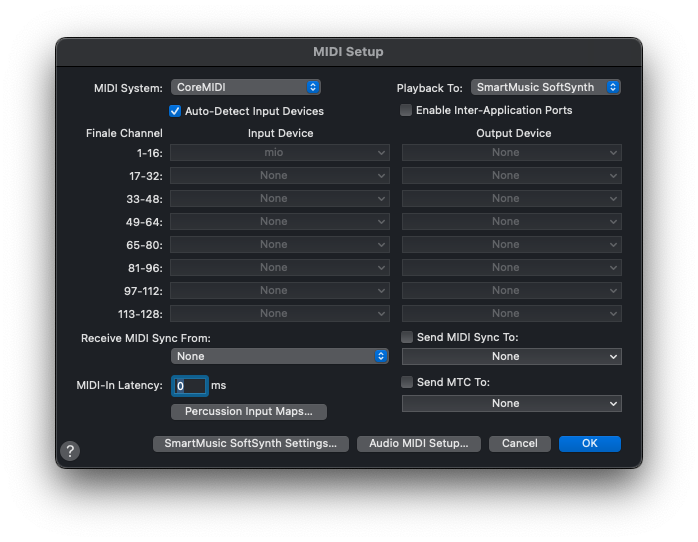
Task: Open output device dropdown for channels 113-128
Action: [512, 313]
